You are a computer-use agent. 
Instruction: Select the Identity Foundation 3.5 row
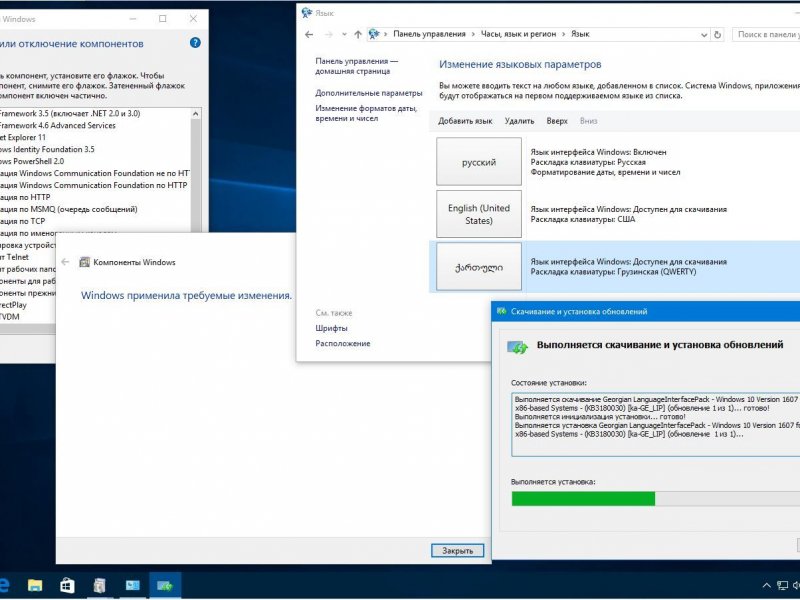click(47, 149)
